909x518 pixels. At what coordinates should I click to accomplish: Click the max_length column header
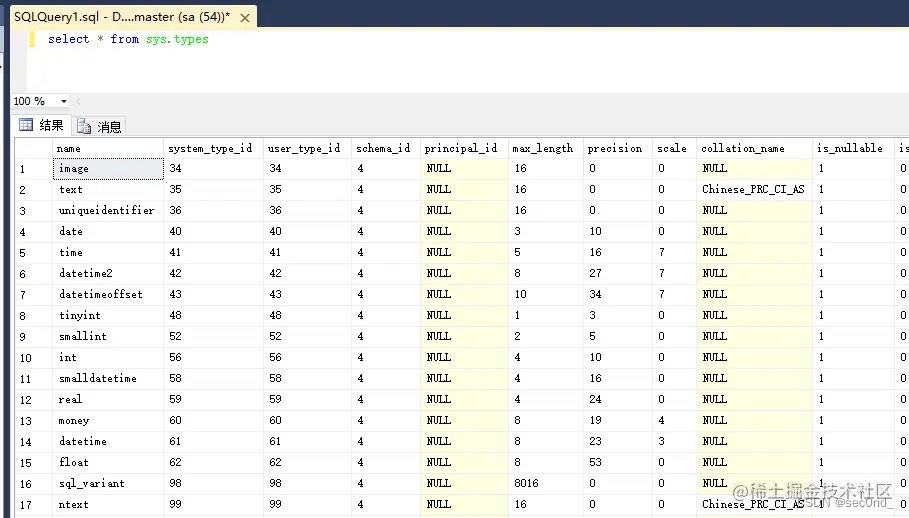(546, 148)
